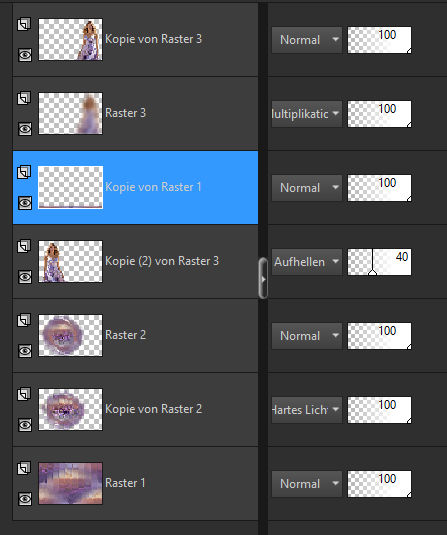Open Aufhellen blend mode dropdown
Screen dimensions: 447x535
point(307,262)
